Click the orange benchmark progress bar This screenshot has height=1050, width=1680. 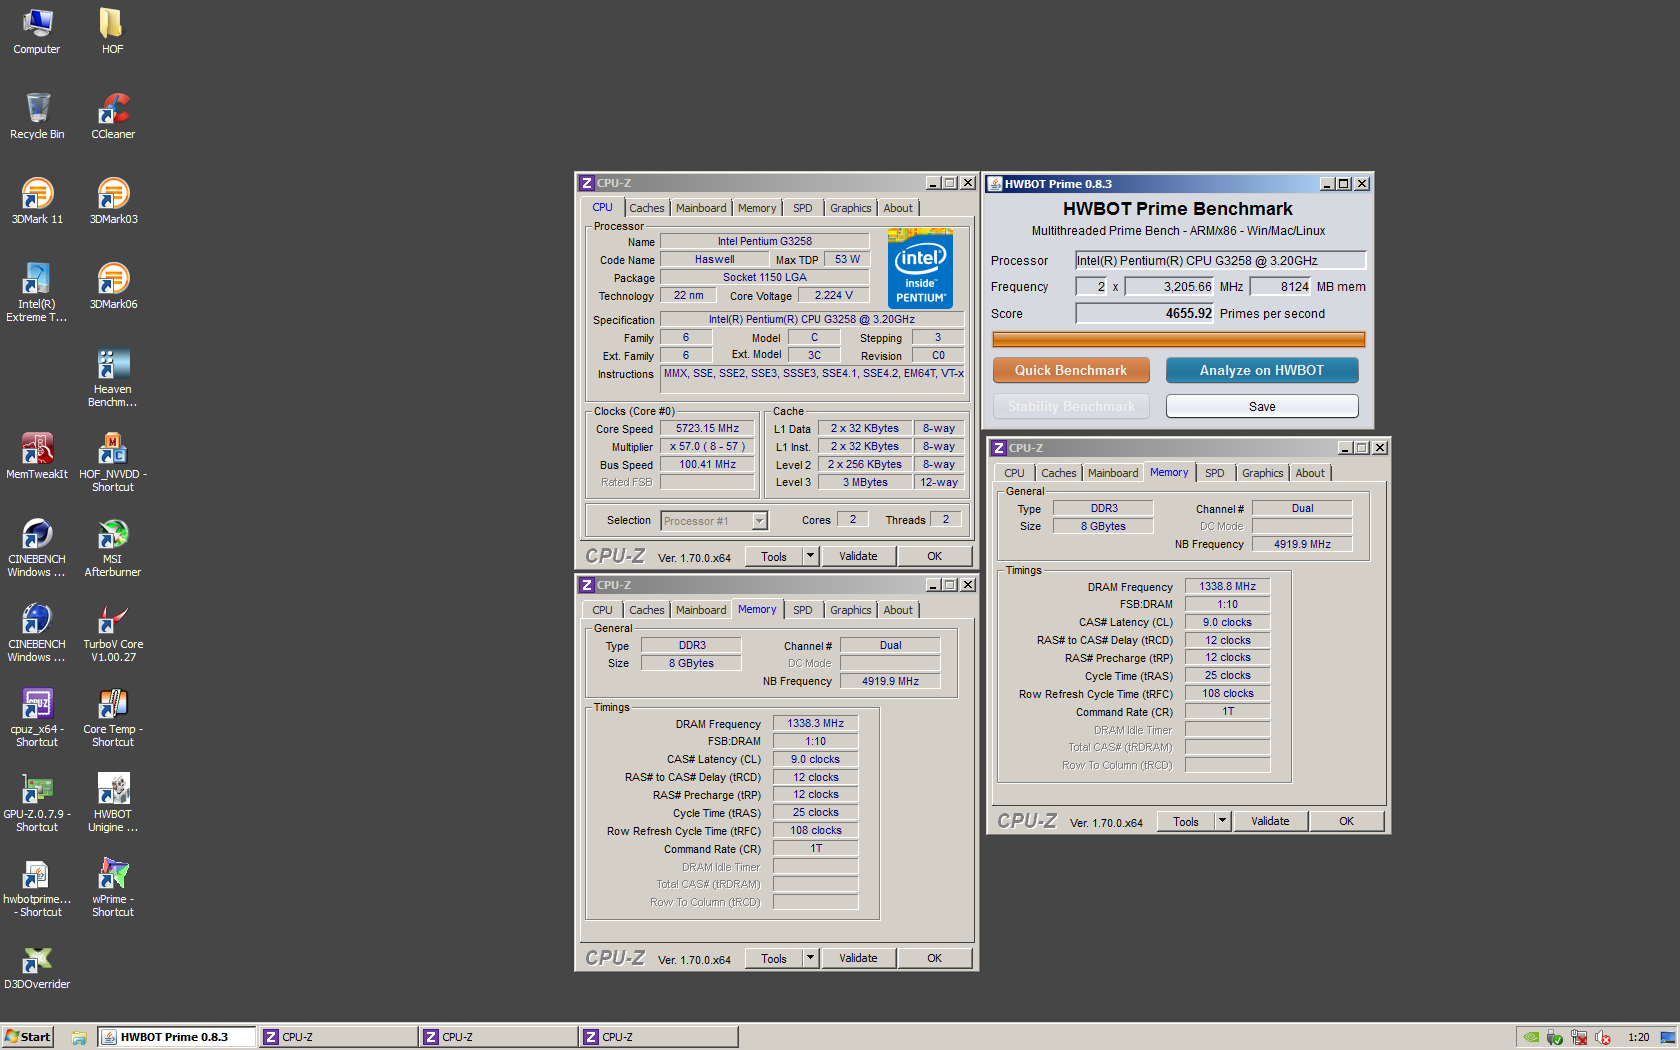click(1179, 339)
